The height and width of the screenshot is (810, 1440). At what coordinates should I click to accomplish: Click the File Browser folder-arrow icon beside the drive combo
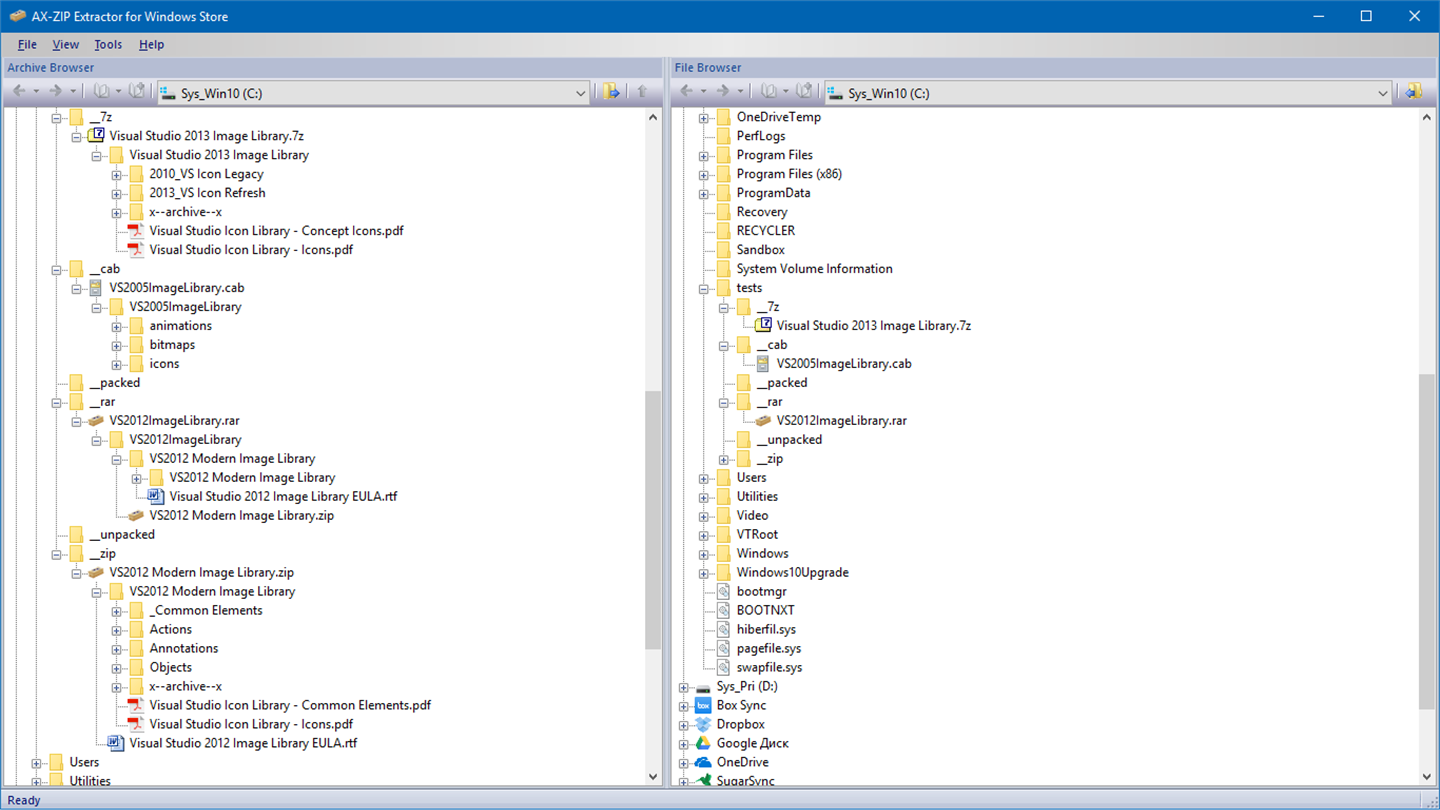(x=1413, y=92)
